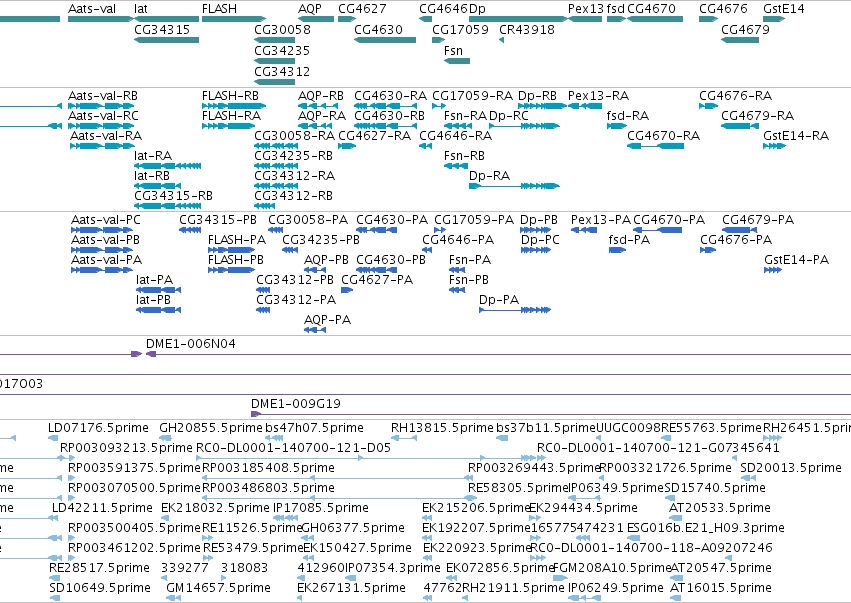The image size is (851, 603).
Task: Click transcript Fsn-RB
Action: (x=464, y=156)
